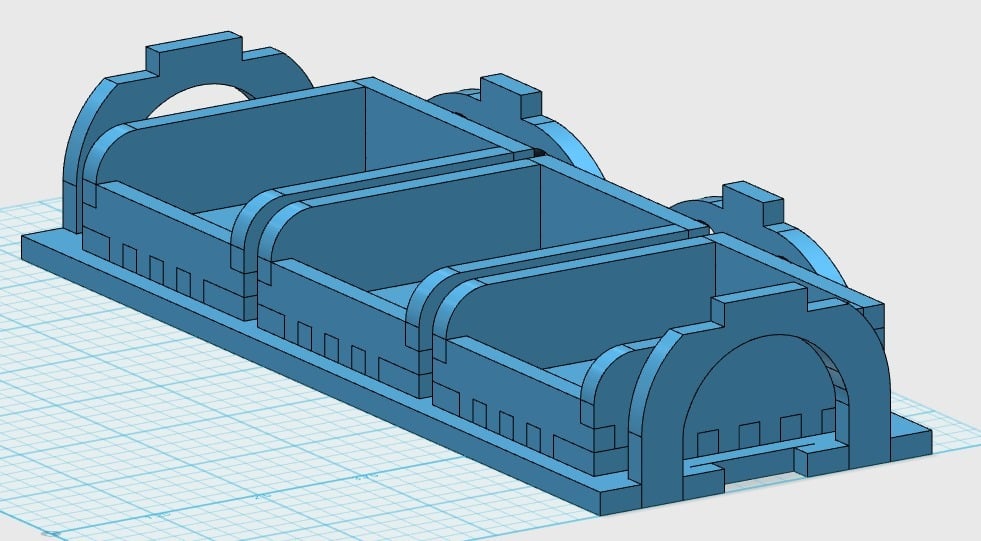Screen dimensions: 981x541
Task: Select the top tab of rear-left arch
Action: (194, 52)
